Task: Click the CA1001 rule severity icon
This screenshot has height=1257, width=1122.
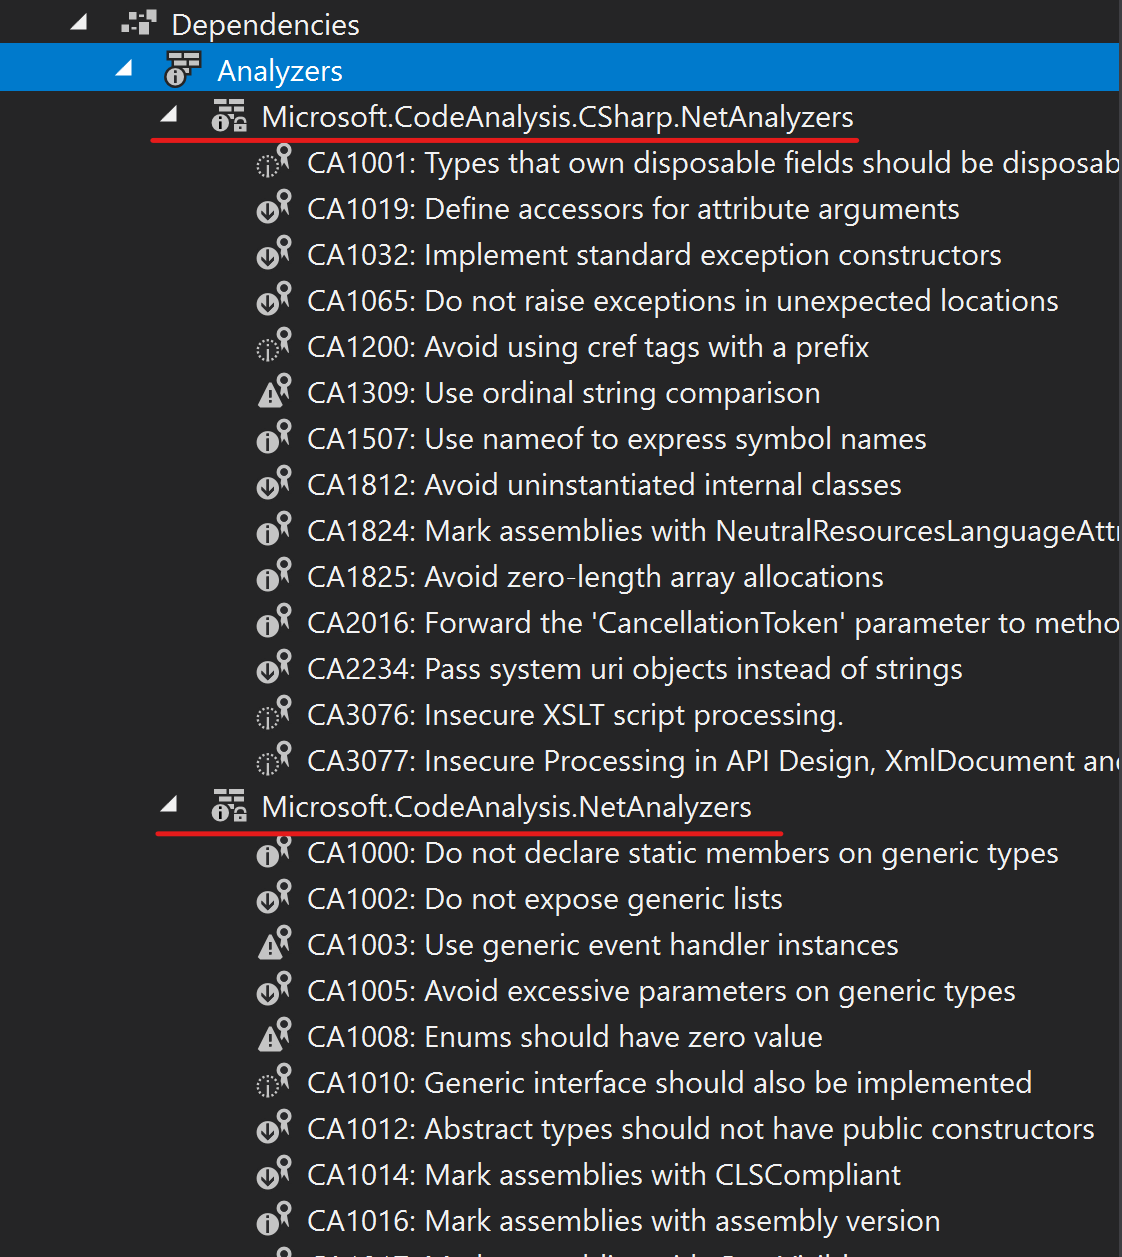Action: 273,162
